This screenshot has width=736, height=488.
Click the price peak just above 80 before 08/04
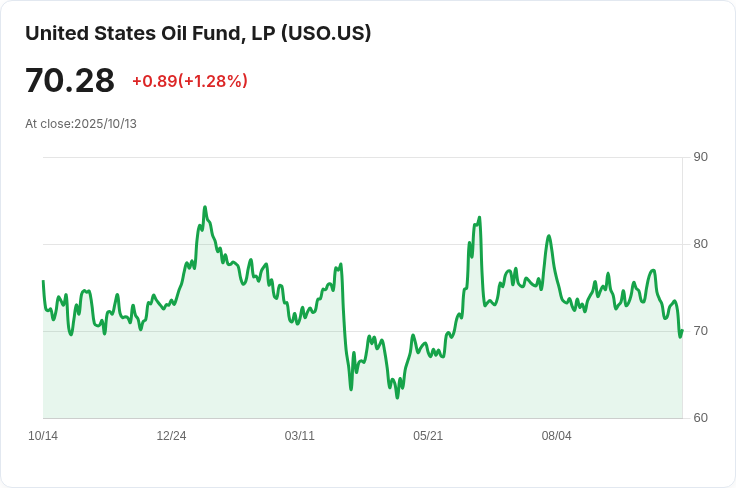(x=548, y=236)
